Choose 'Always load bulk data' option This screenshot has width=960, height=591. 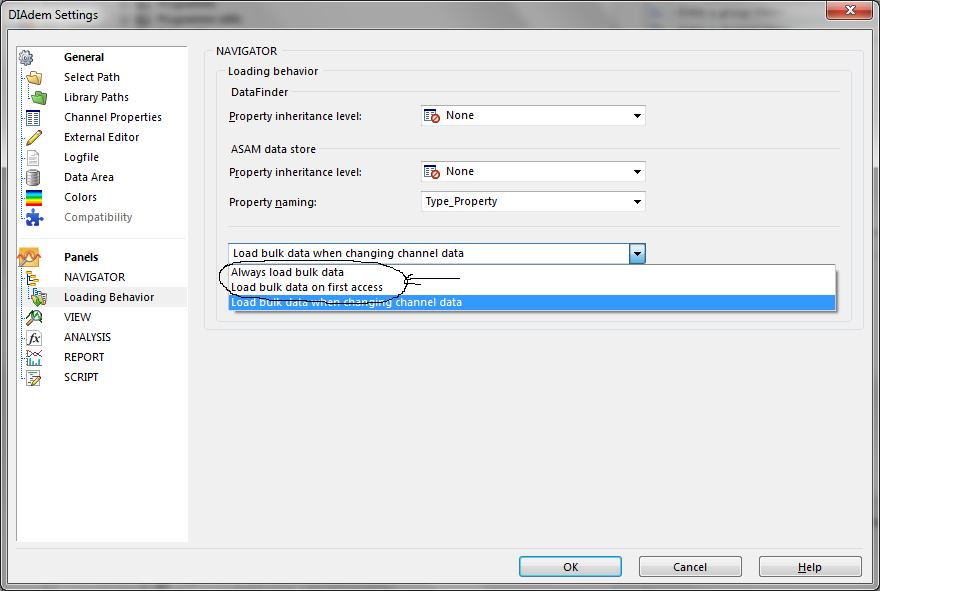(532, 273)
